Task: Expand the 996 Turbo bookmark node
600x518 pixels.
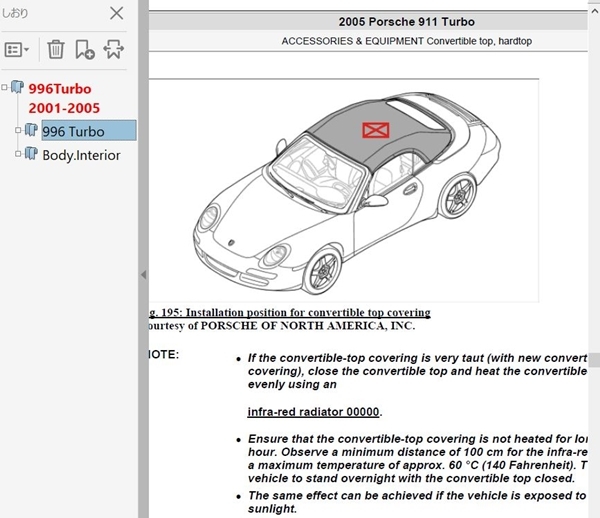Action: [x=18, y=130]
